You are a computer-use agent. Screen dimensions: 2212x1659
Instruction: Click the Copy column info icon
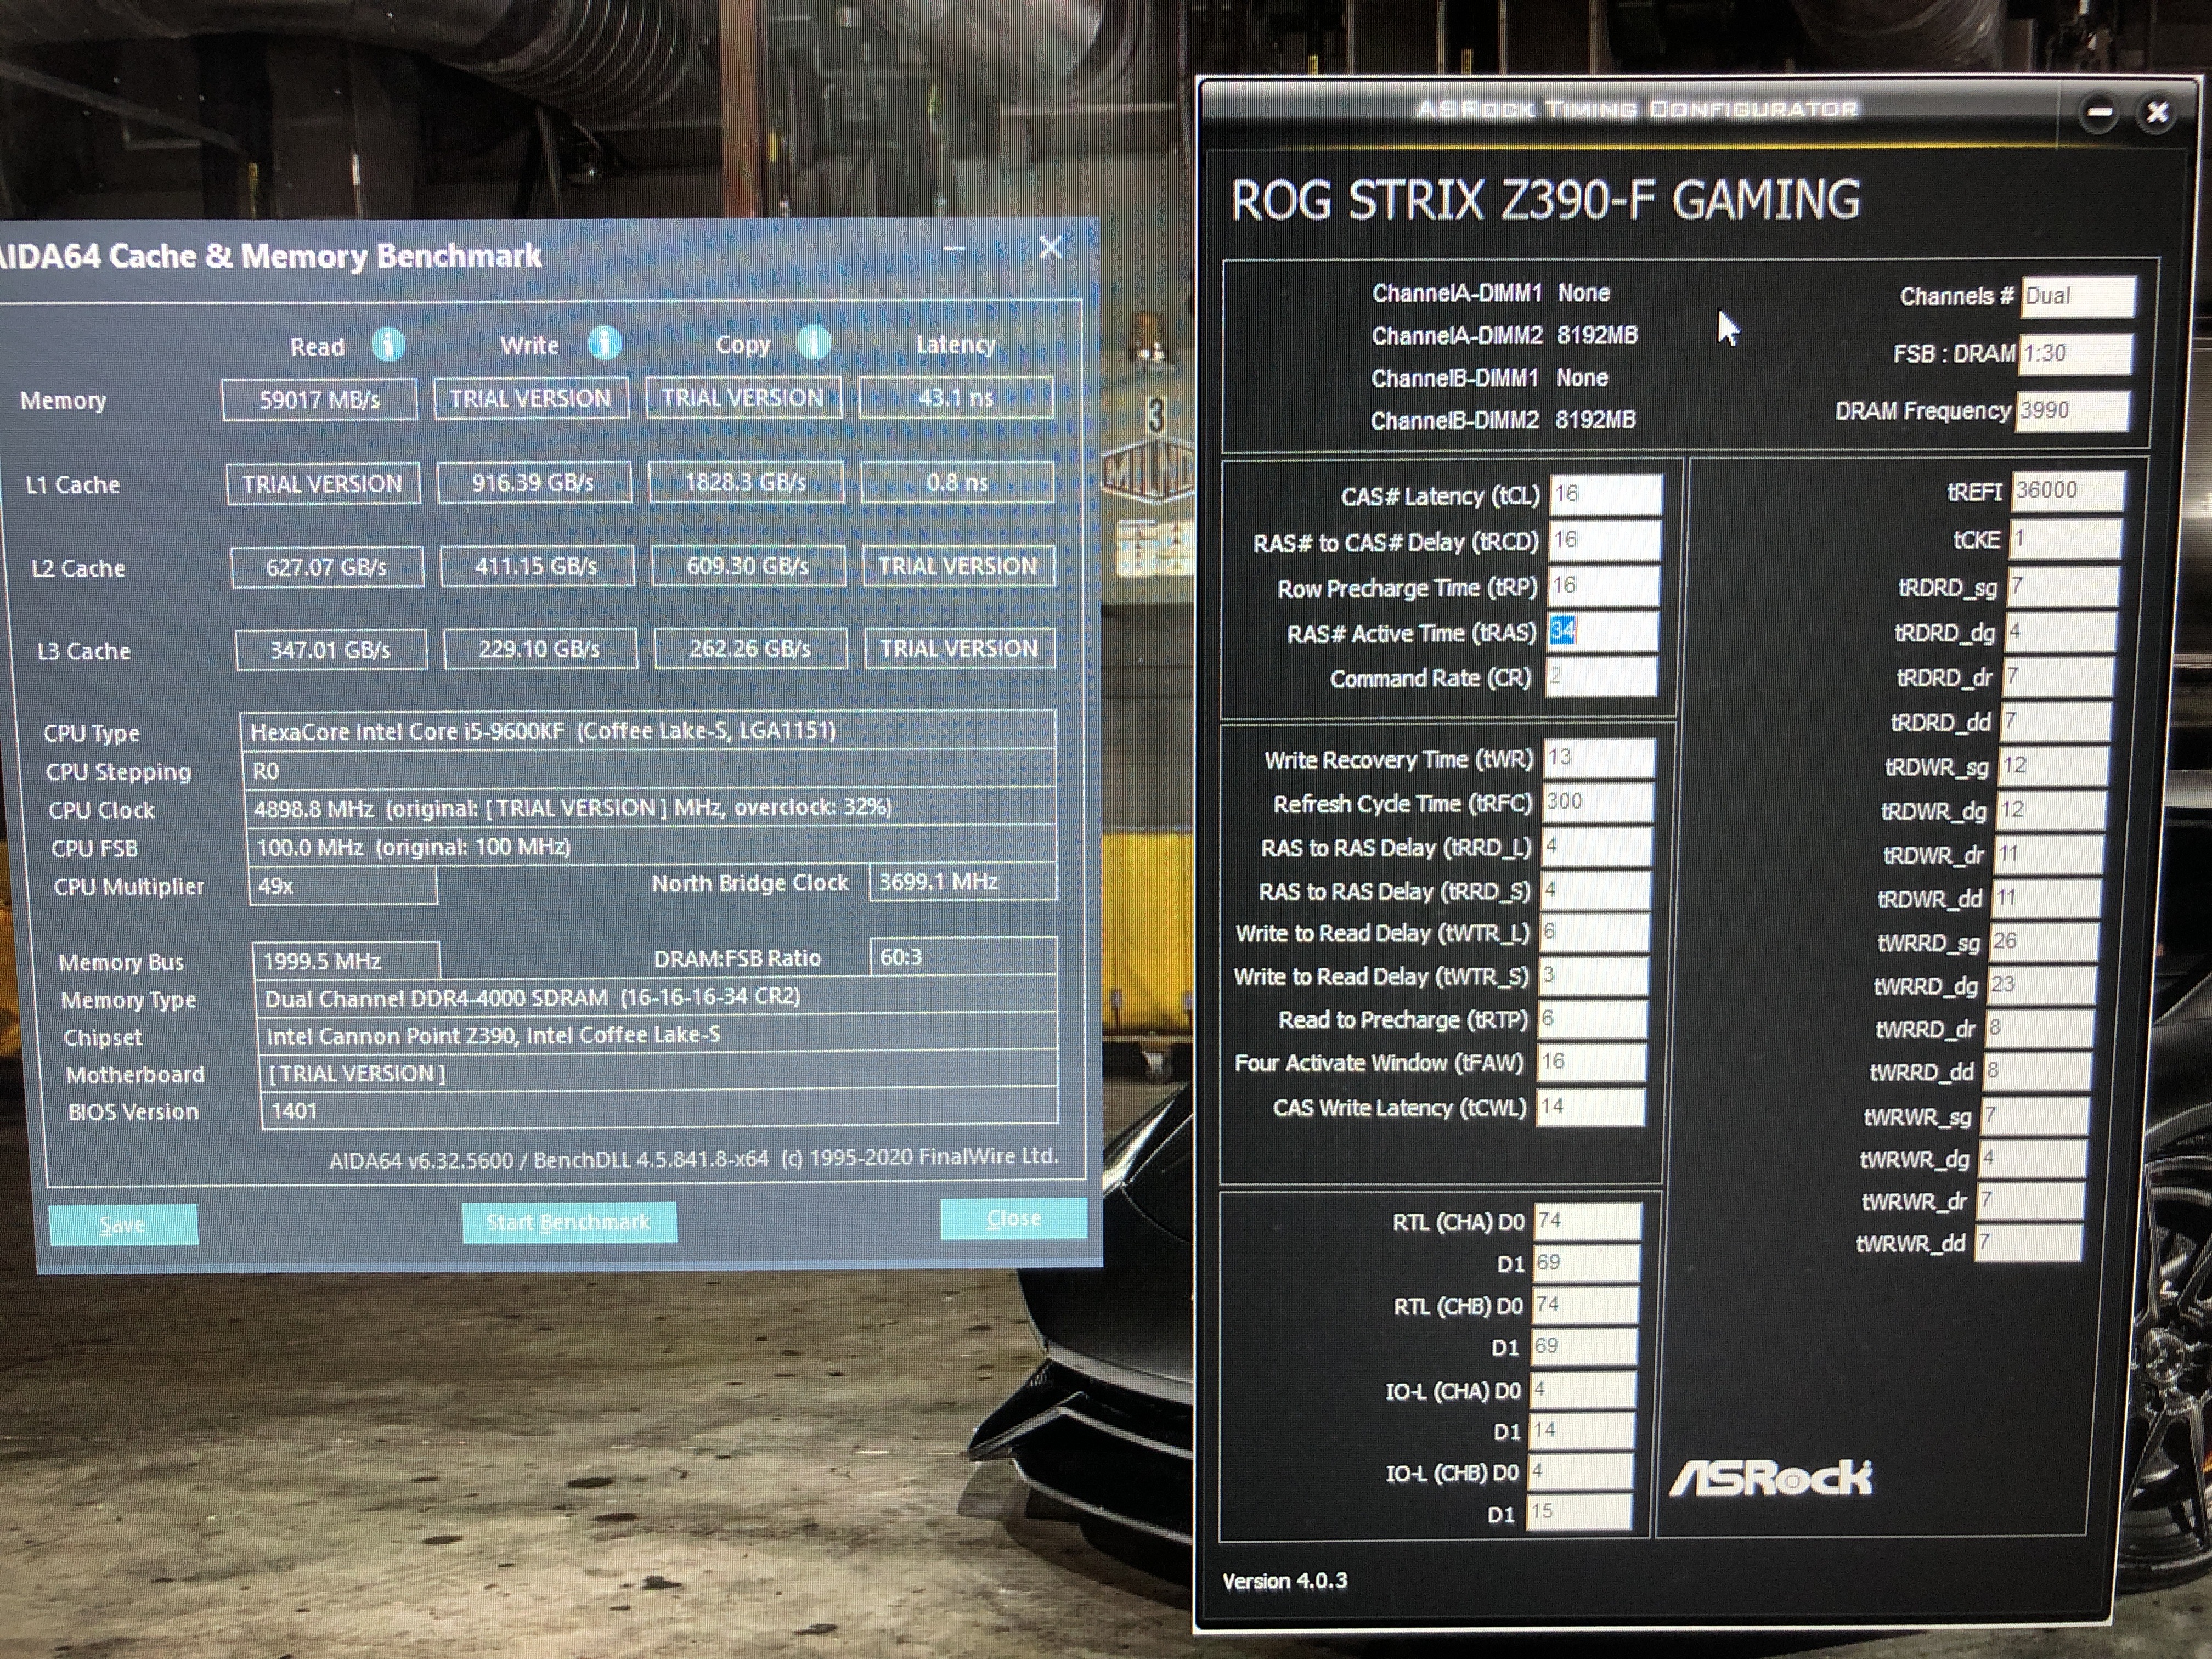pos(814,342)
